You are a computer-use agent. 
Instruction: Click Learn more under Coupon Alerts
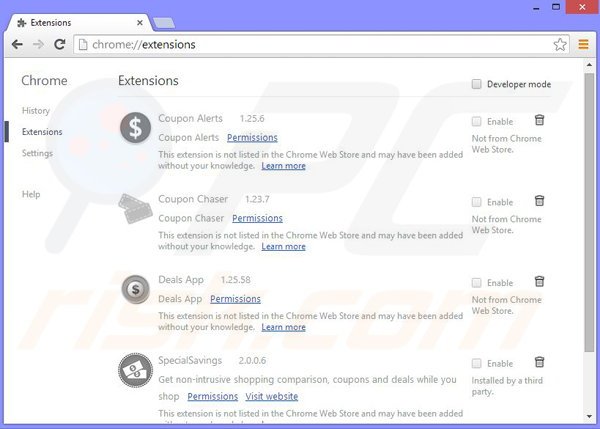(x=284, y=166)
